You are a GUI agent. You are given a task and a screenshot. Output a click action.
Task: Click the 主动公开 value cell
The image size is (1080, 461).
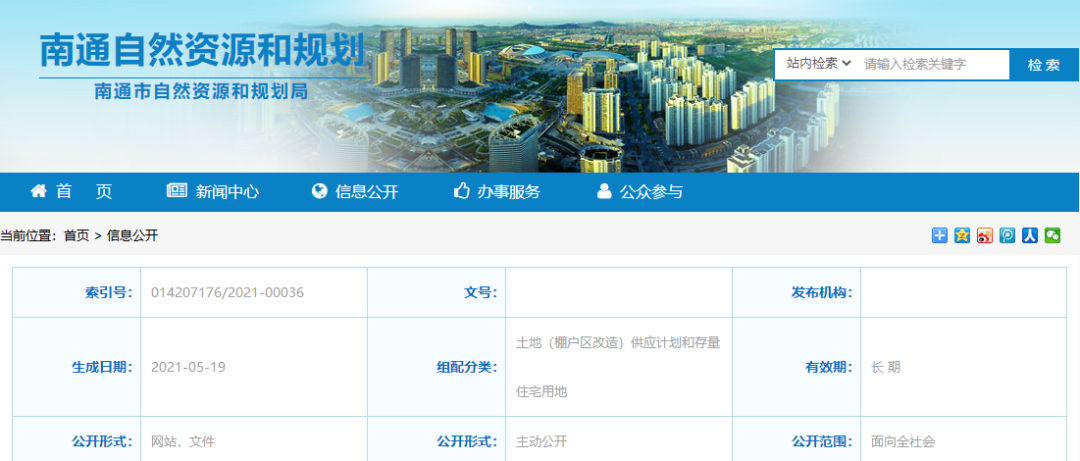coord(541,441)
